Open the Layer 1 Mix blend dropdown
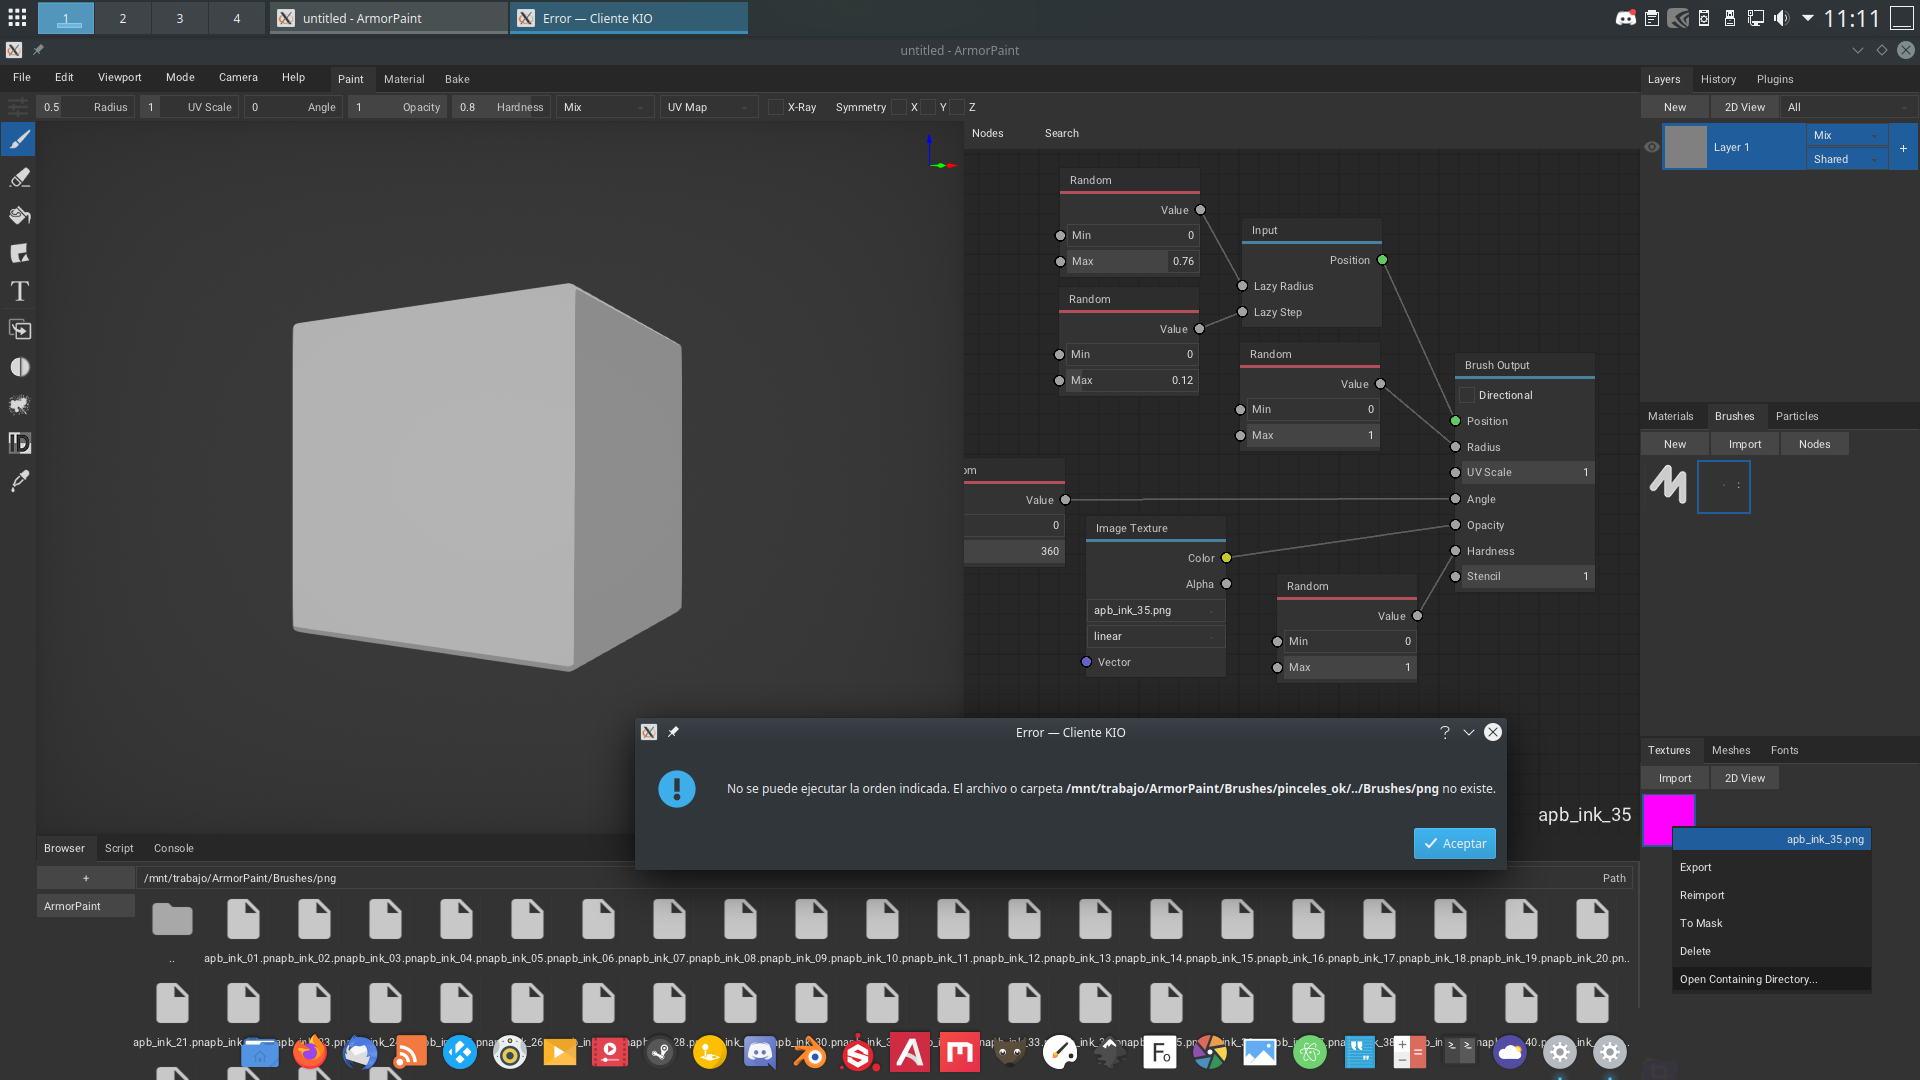Screen dimensions: 1920x1080 tap(1846, 135)
